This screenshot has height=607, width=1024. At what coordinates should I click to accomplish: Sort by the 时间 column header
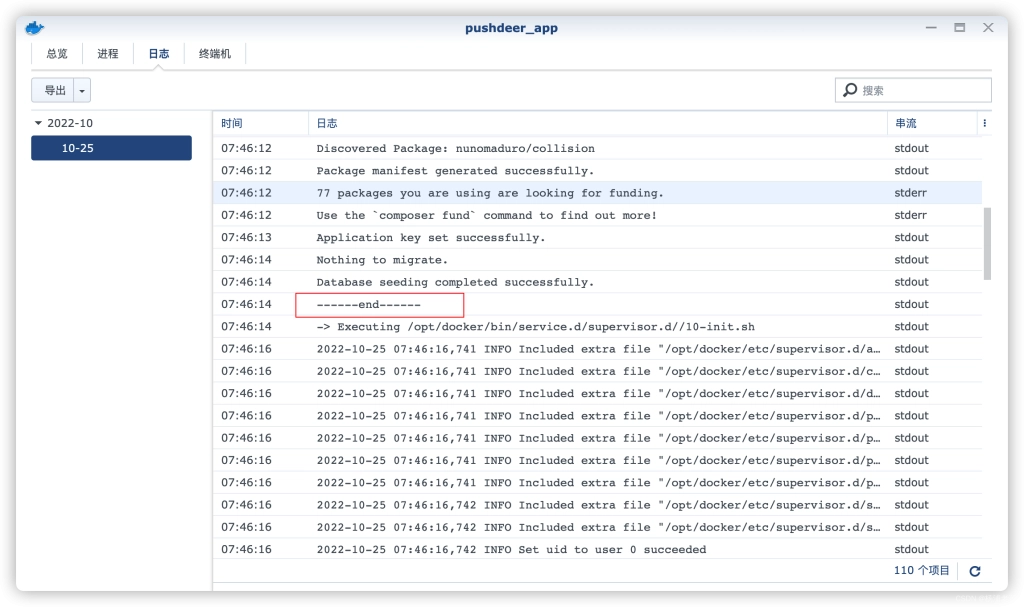232,123
